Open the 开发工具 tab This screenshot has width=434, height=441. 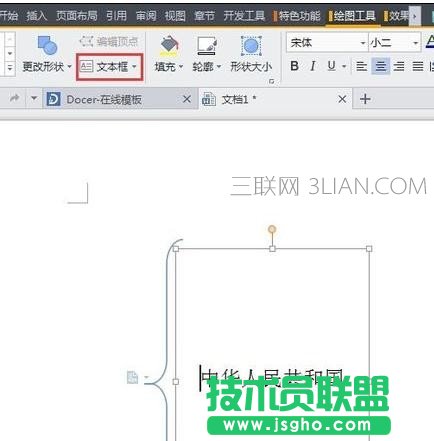(x=244, y=16)
